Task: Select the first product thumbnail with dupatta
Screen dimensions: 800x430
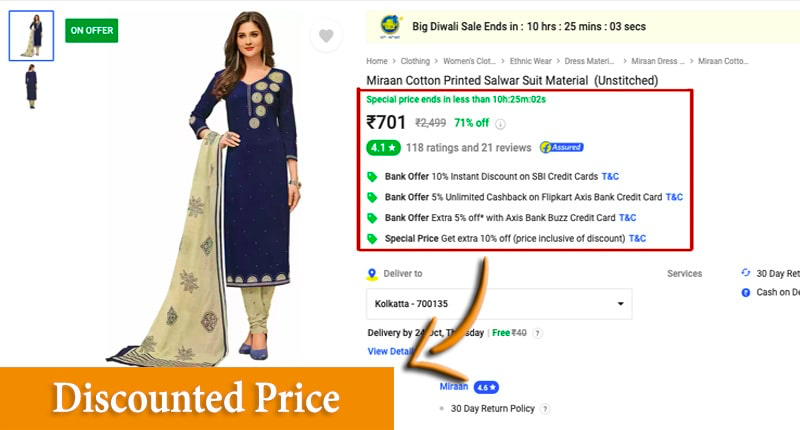Action: [x=31, y=36]
